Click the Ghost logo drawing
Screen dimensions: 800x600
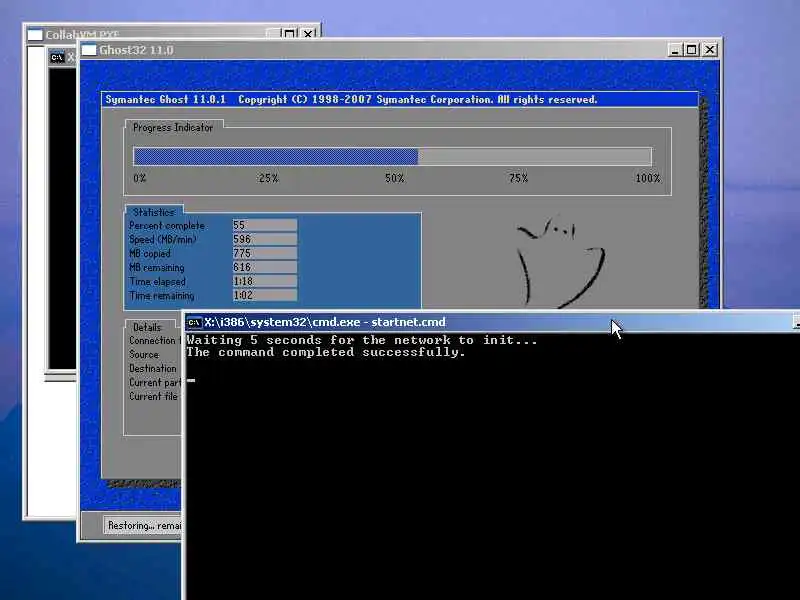[x=561, y=263]
